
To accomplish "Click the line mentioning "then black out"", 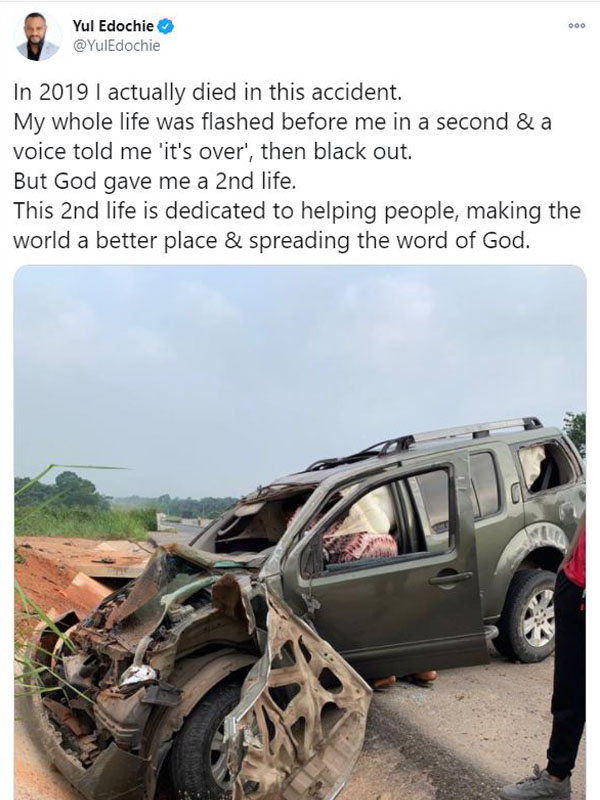I will point(212,152).
